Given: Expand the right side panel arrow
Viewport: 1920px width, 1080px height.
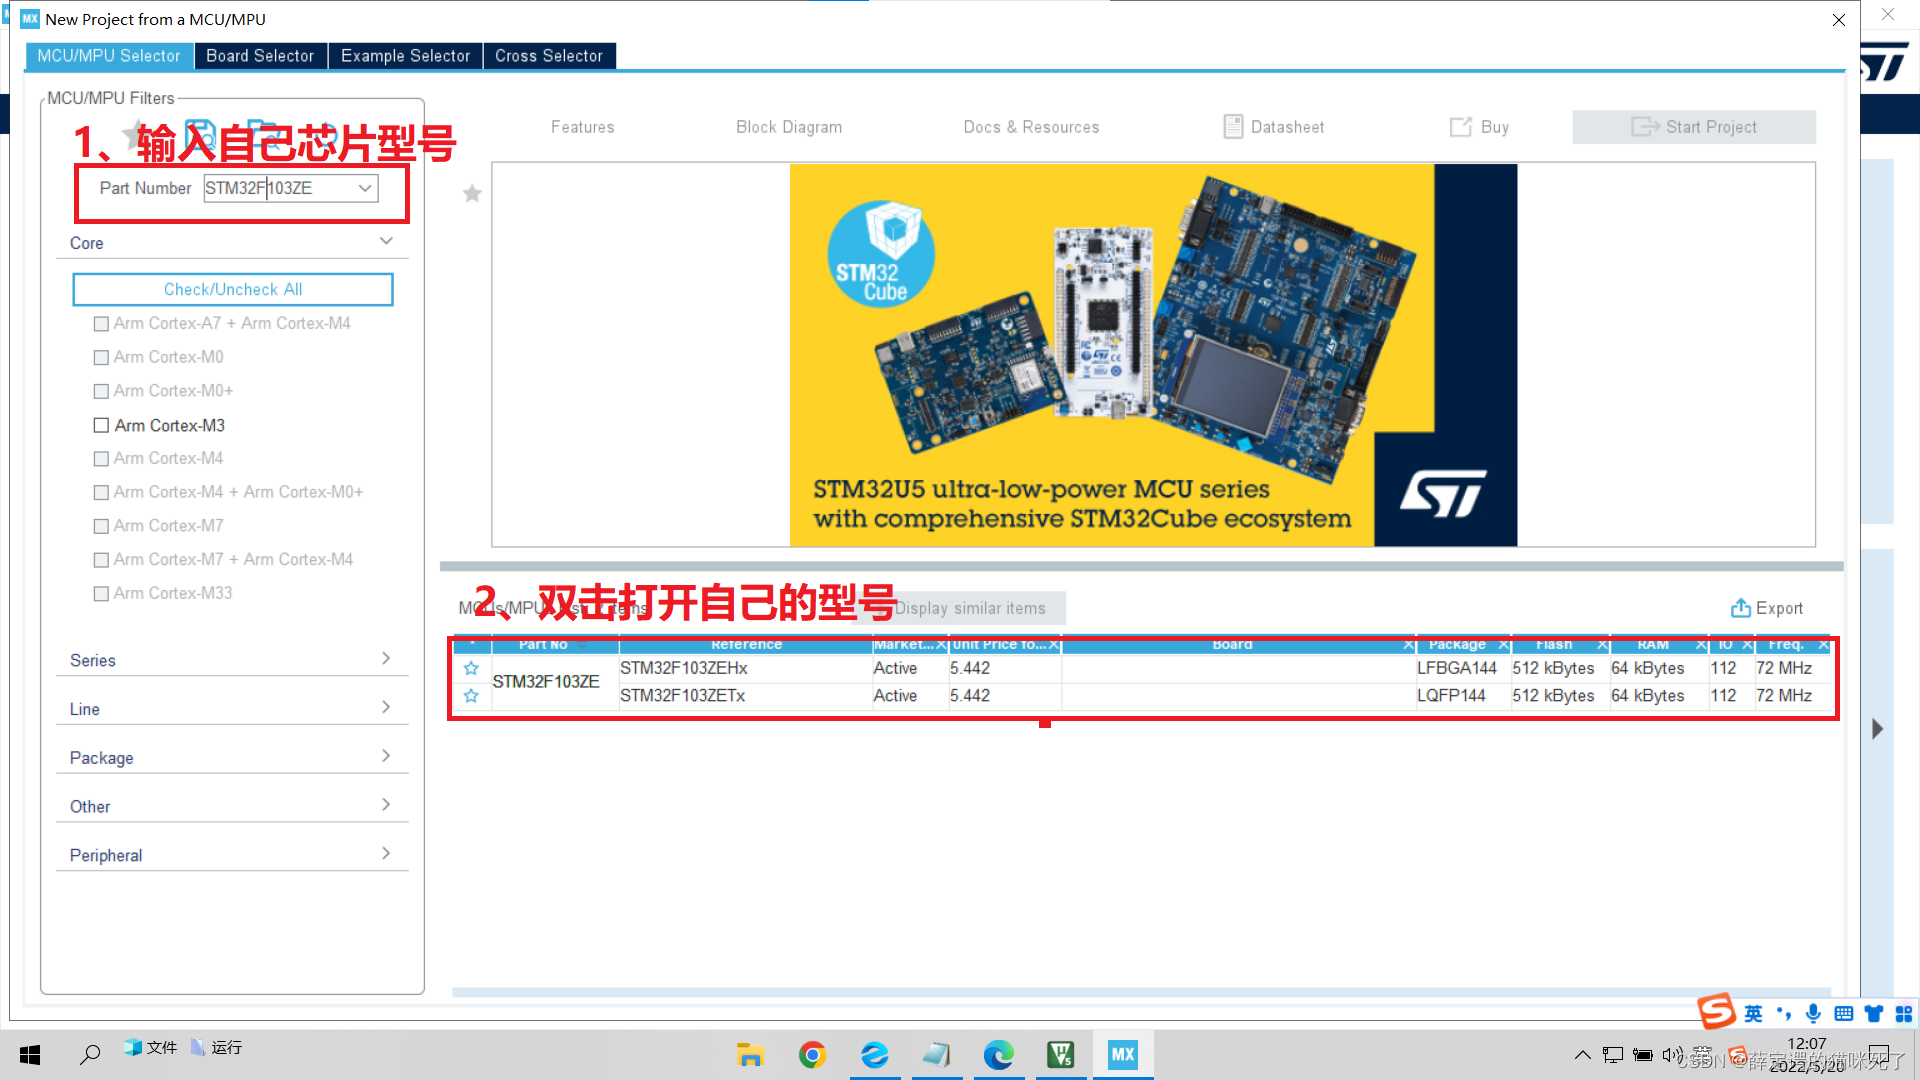Looking at the screenshot, I should click(x=1877, y=729).
